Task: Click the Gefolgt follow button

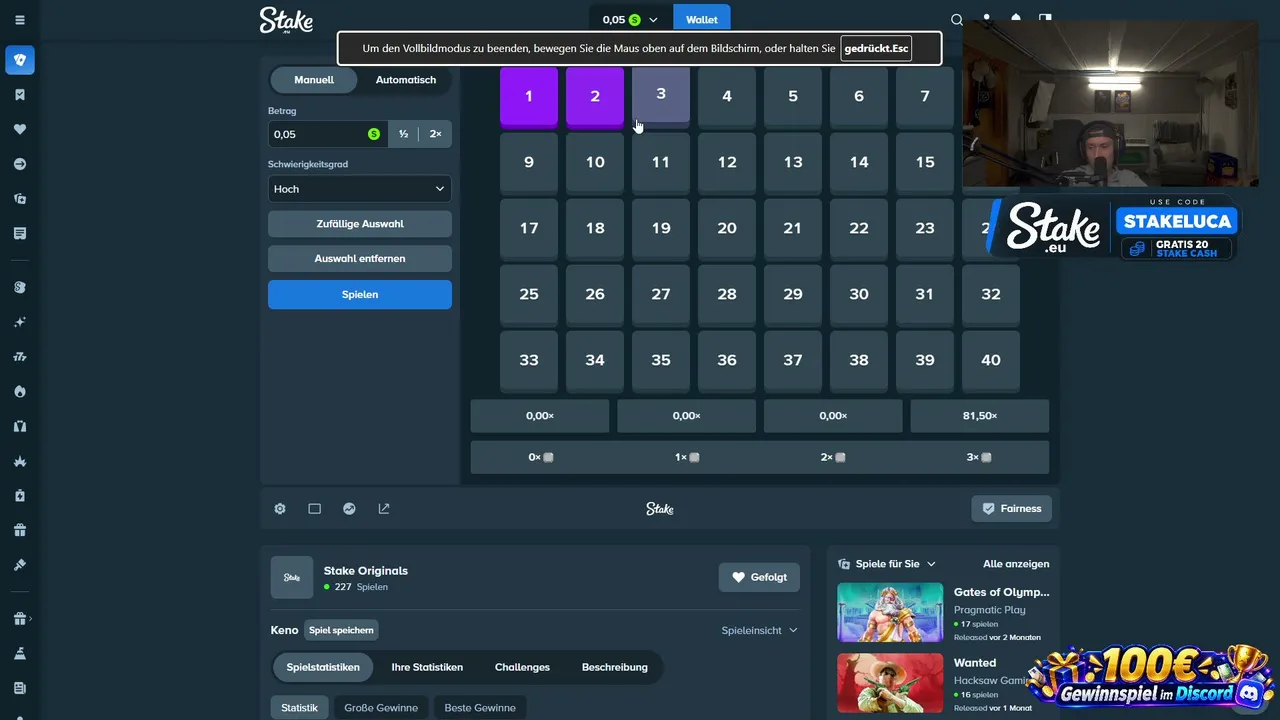Action: click(759, 577)
